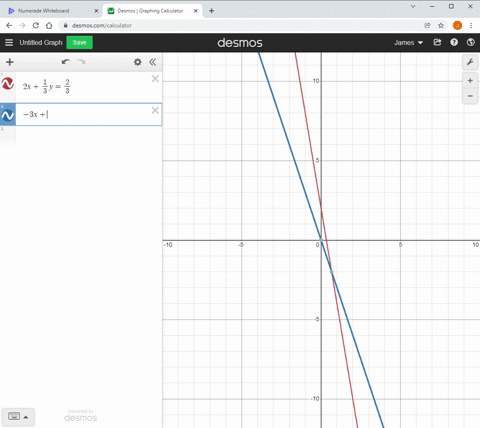Add a new expression item with the plus icon
Image resolution: width=480 pixels, height=428 pixels.
pos(10,62)
